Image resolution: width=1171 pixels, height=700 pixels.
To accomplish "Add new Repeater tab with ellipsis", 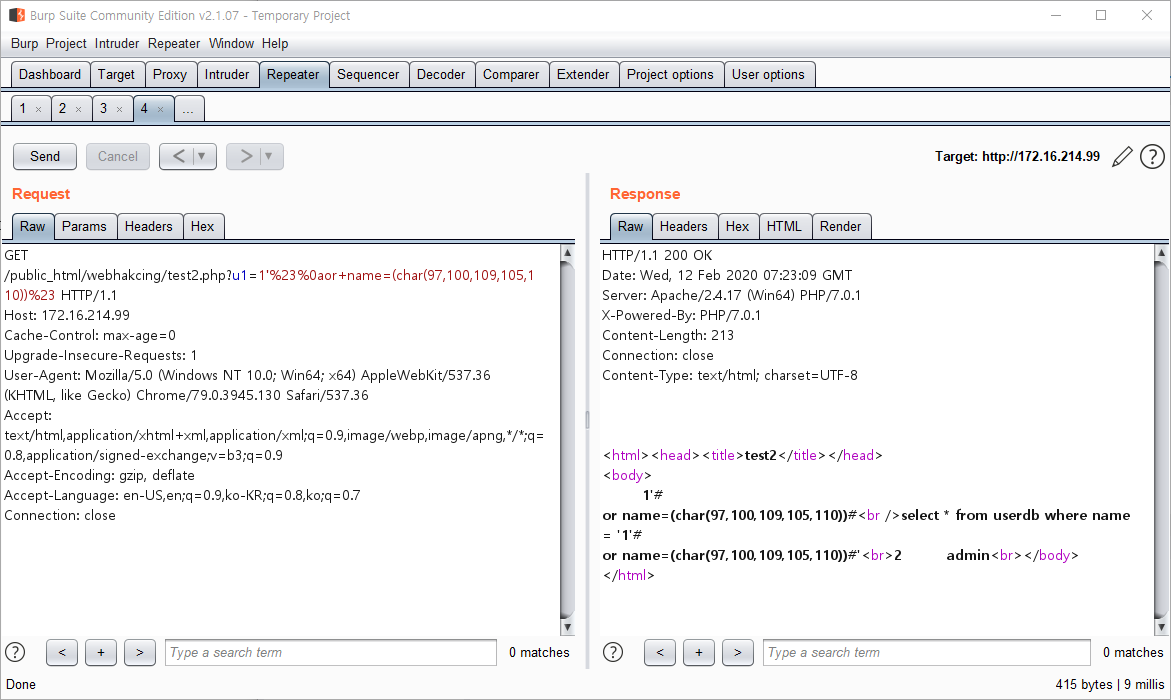I will pos(188,109).
